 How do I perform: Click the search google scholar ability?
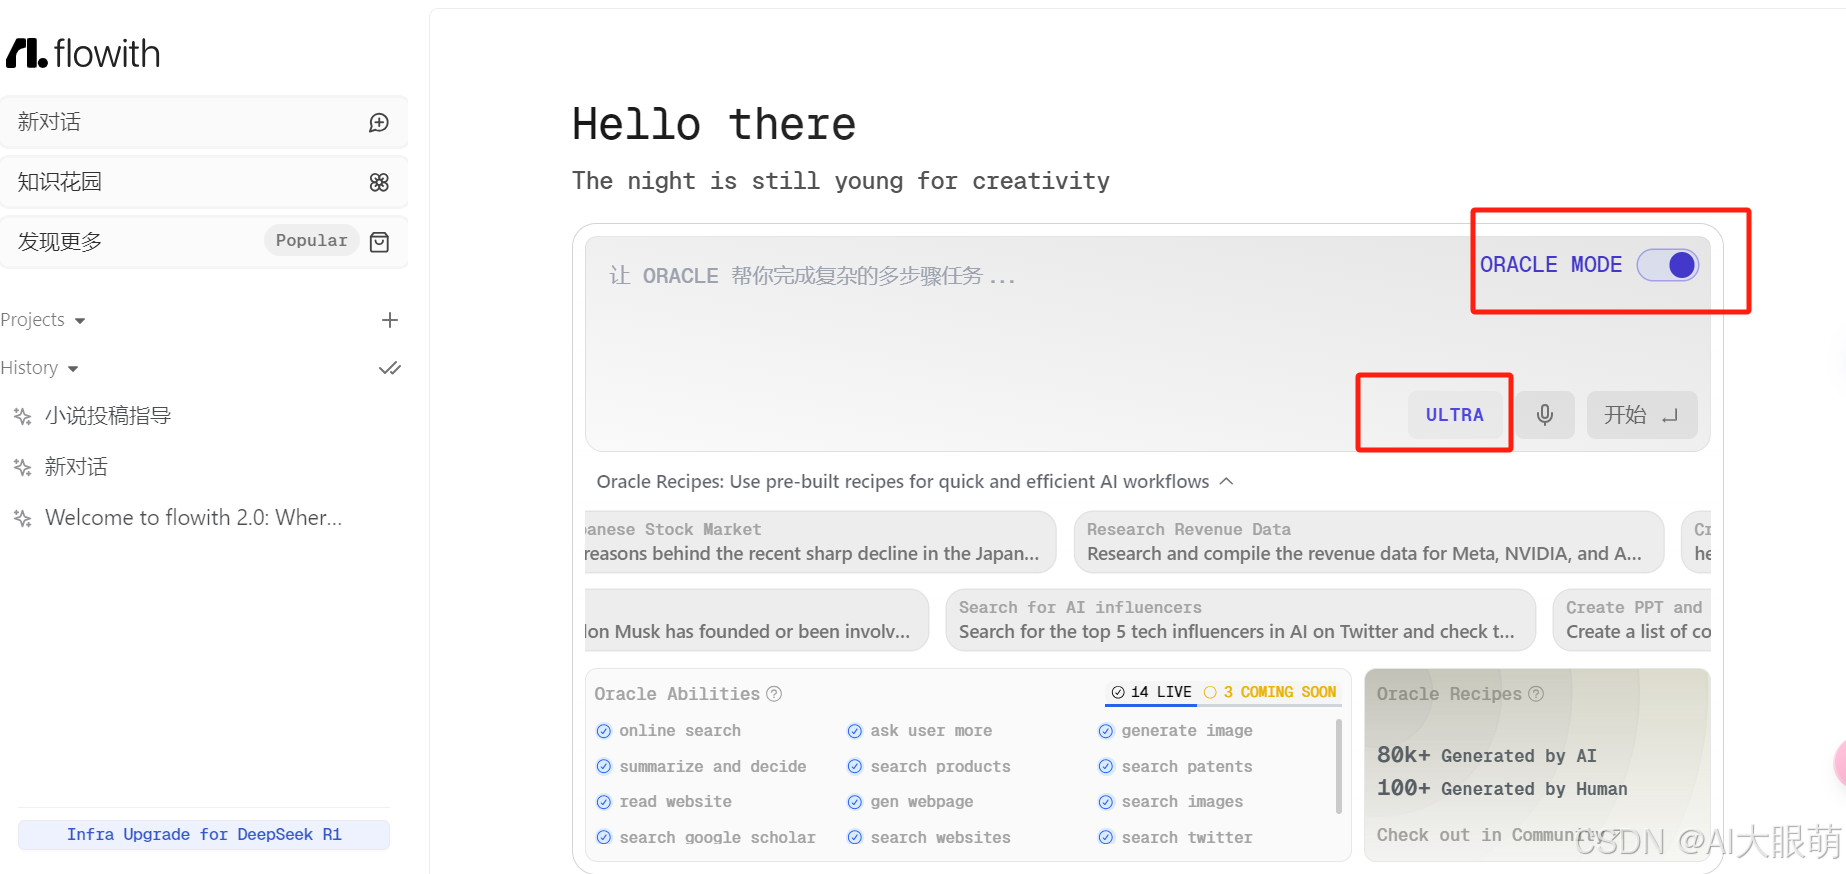[x=705, y=838]
